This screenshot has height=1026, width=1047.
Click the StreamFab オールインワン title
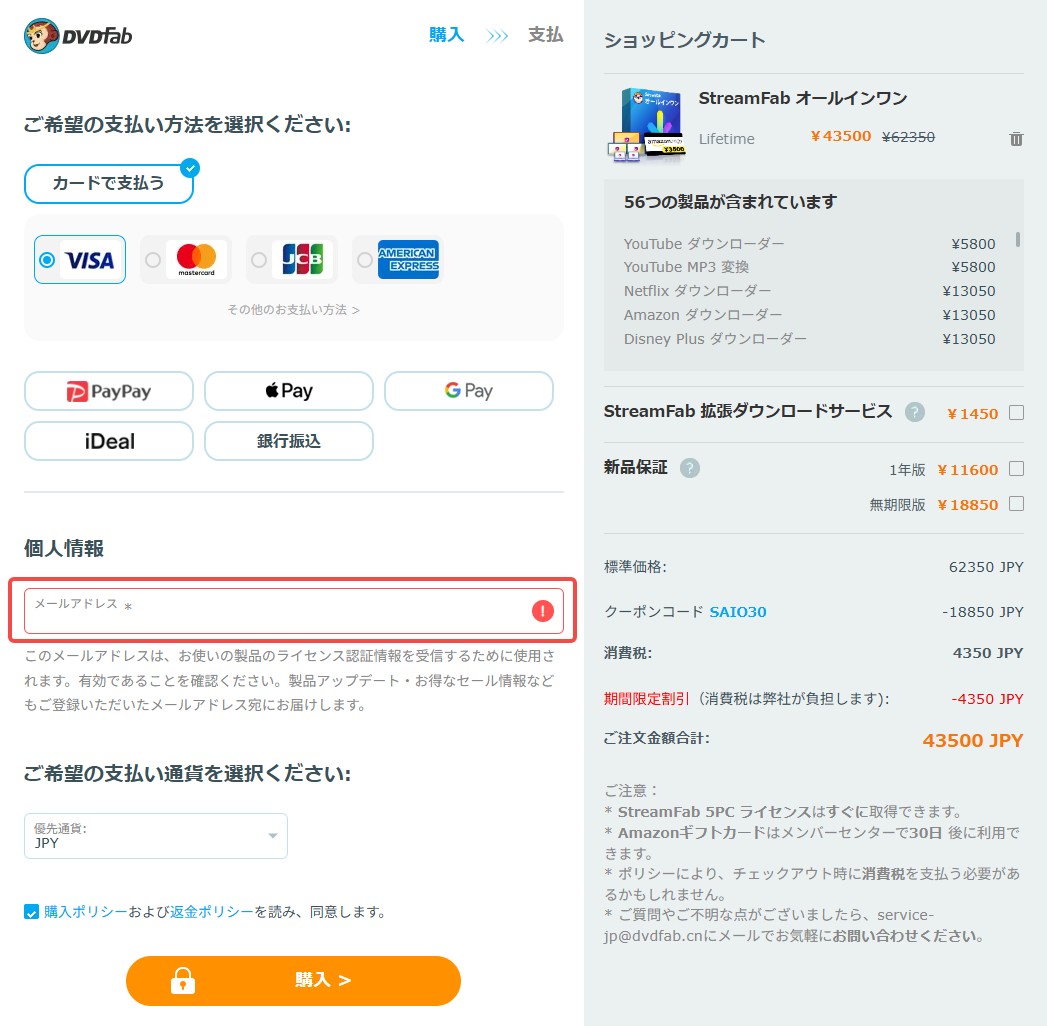tap(803, 98)
